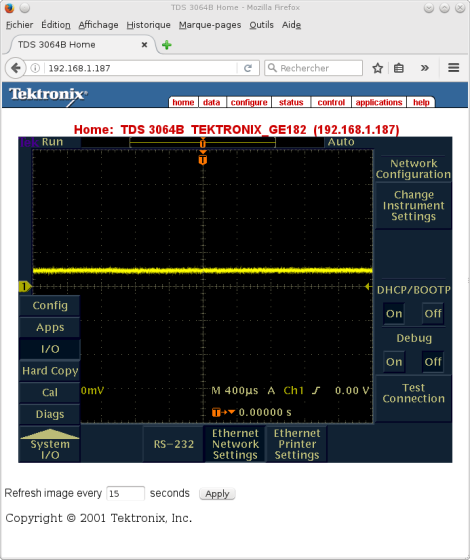The width and height of the screenshot is (470, 560).
Task: Select the Cal menu entry
Action: 50,392
